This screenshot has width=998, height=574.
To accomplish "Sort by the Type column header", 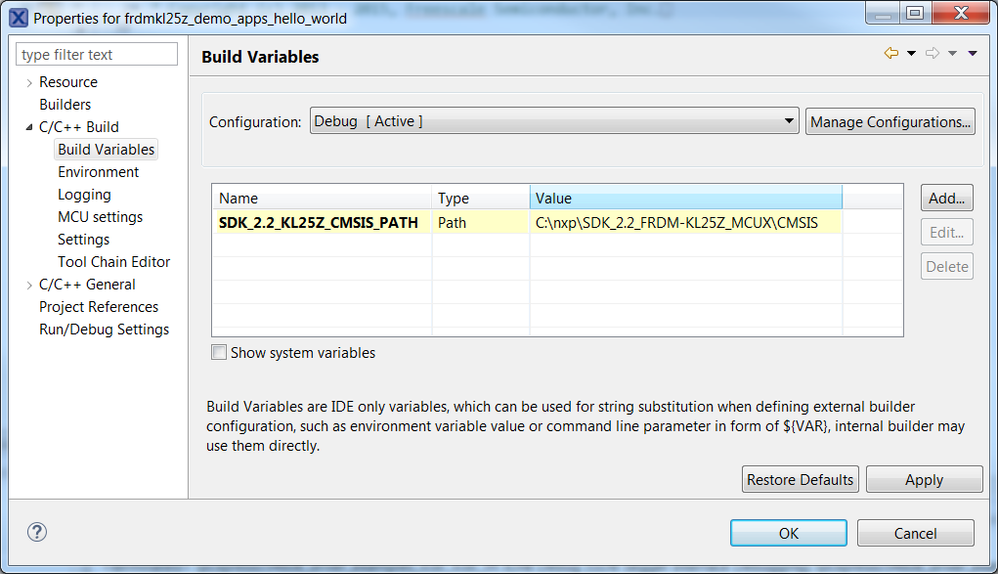I will click(481, 198).
